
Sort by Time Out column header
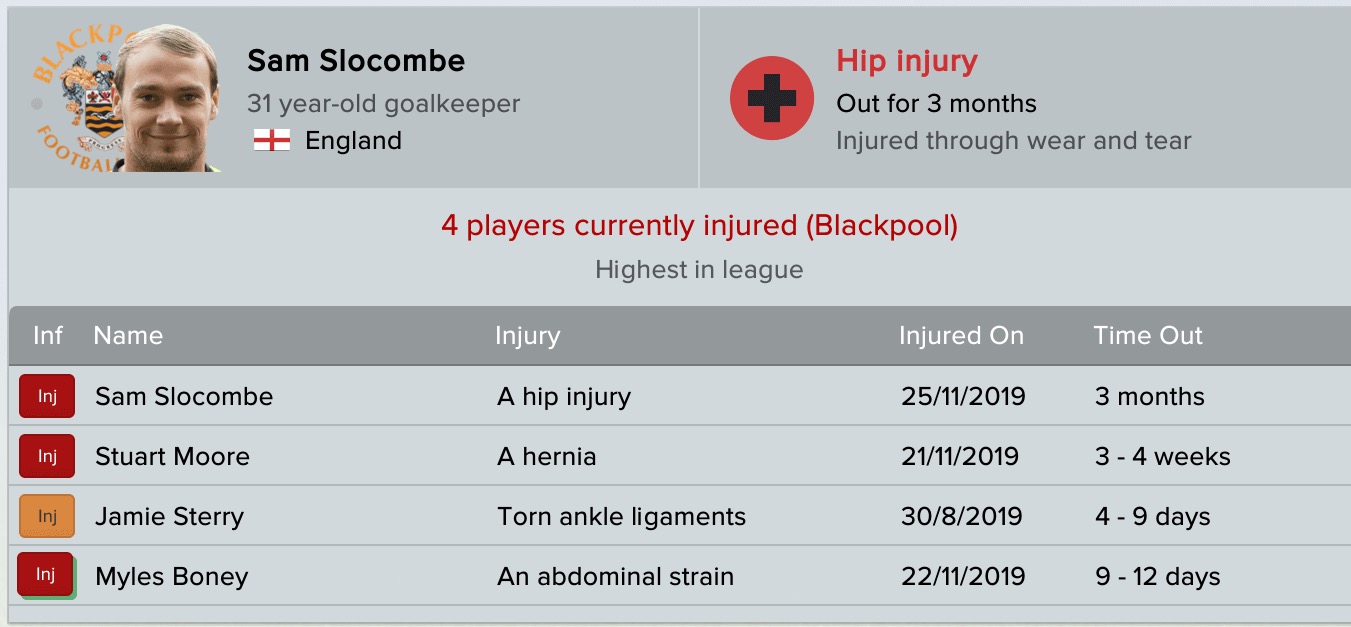[x=1148, y=336]
